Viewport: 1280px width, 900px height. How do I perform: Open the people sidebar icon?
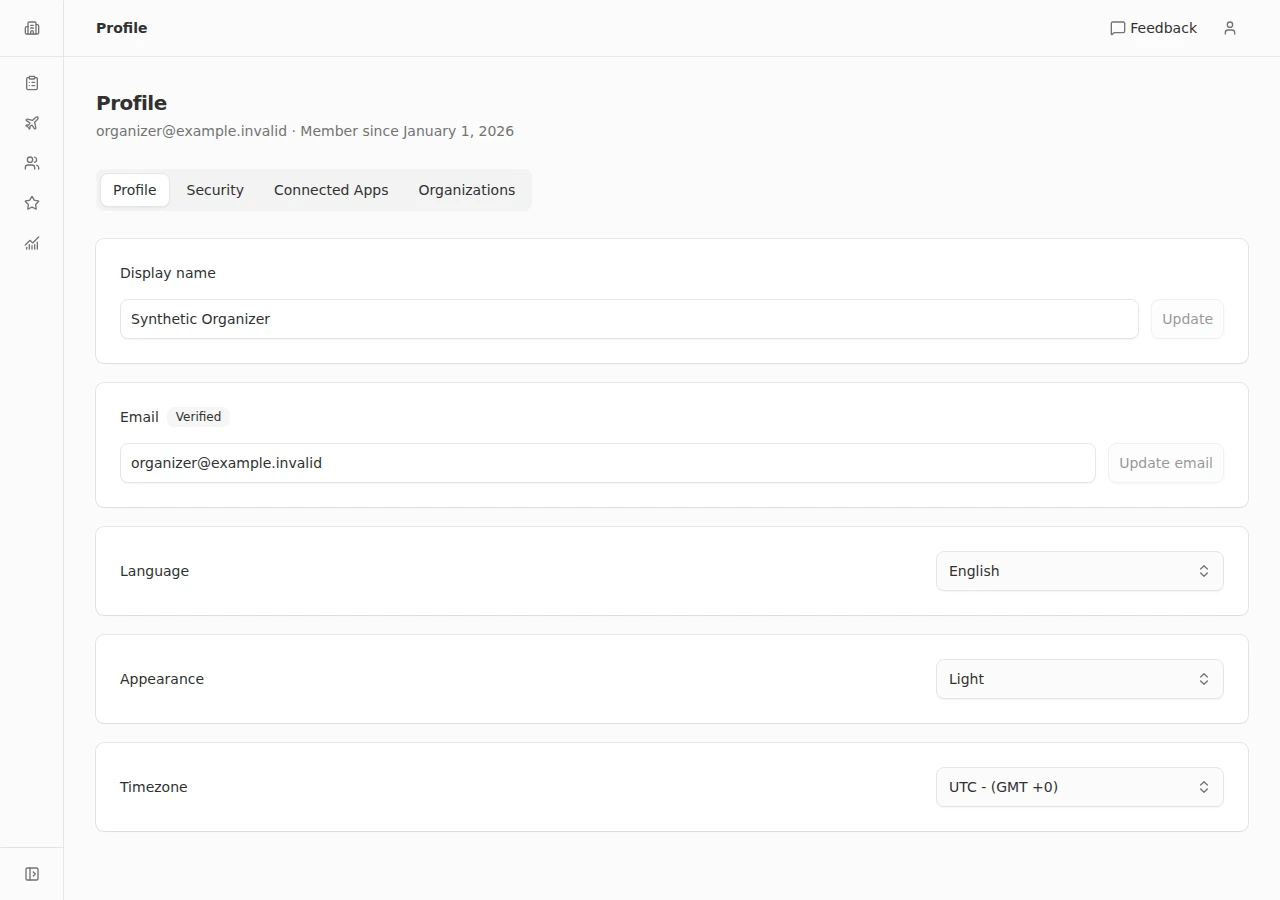(32, 163)
